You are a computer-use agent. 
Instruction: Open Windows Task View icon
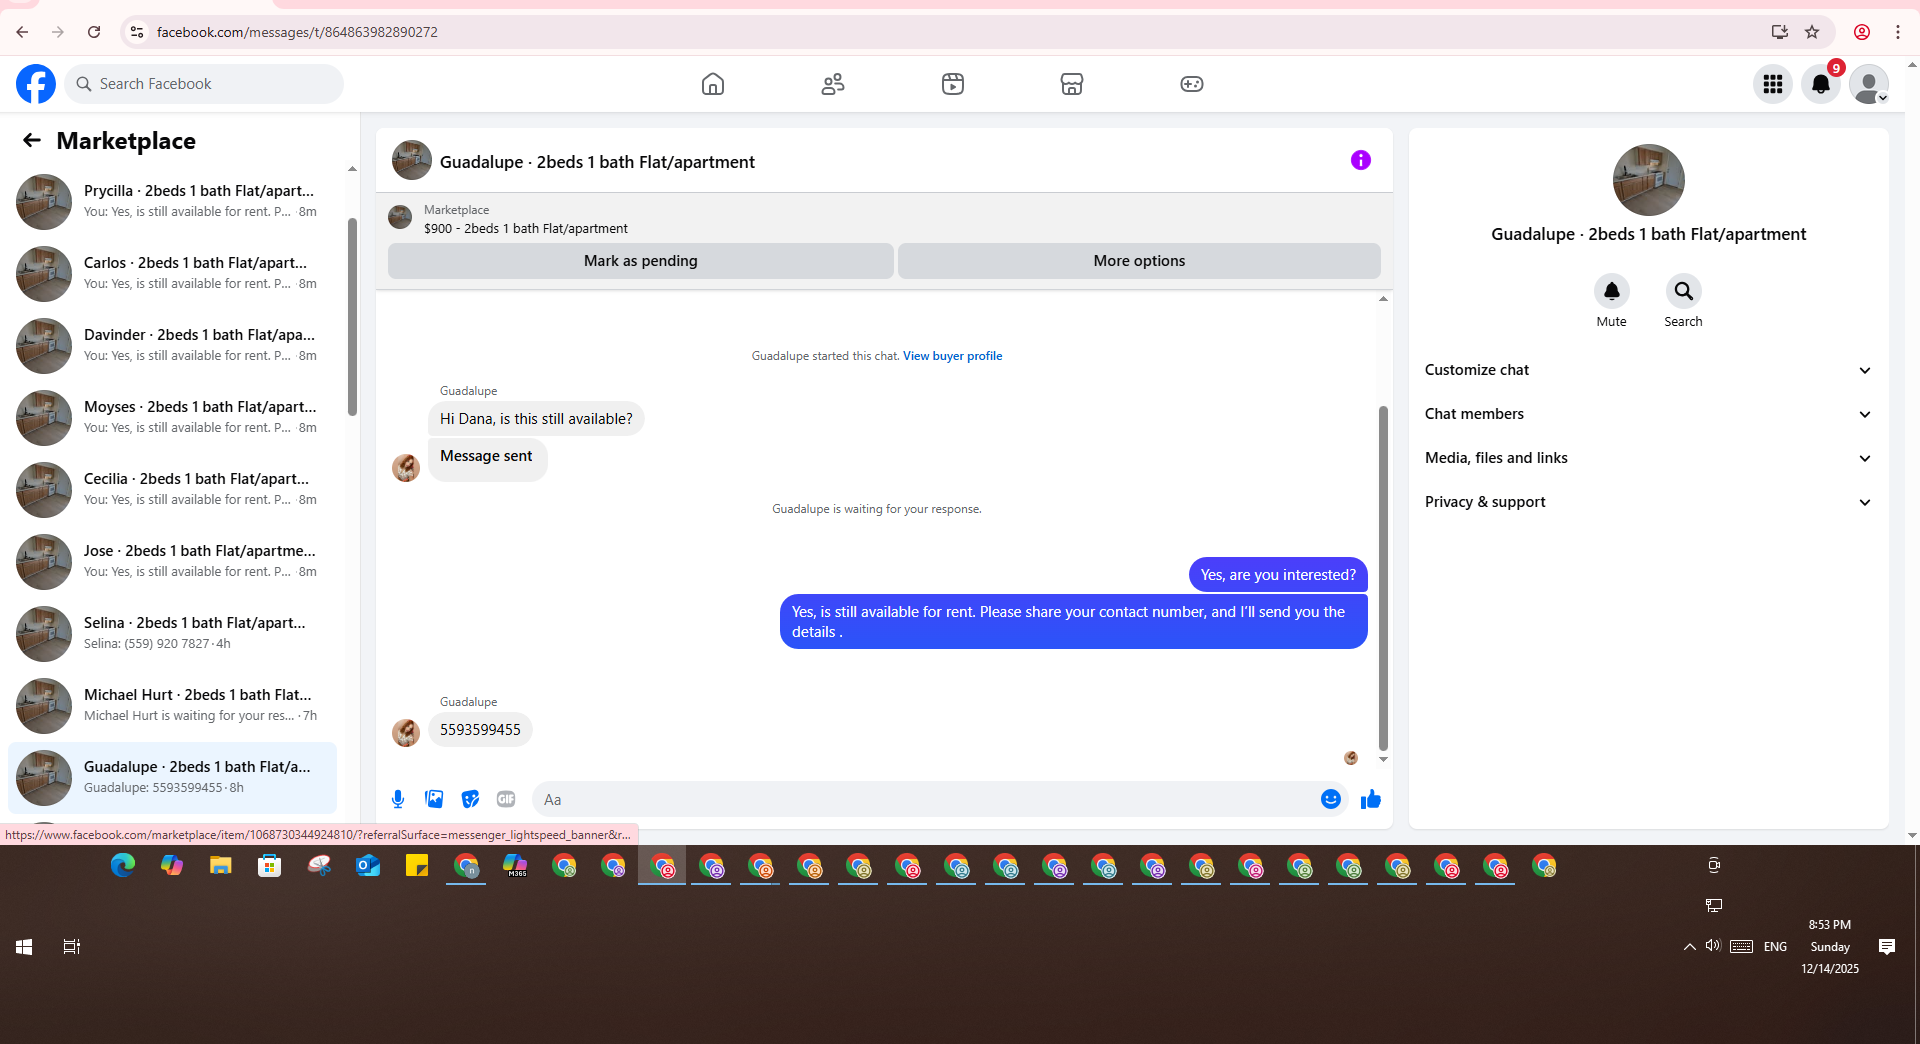point(72,946)
